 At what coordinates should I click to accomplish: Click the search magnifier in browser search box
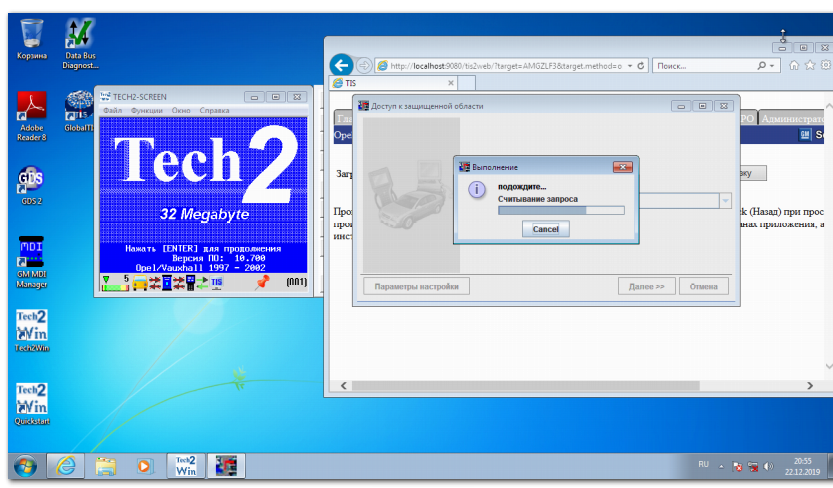[761, 66]
